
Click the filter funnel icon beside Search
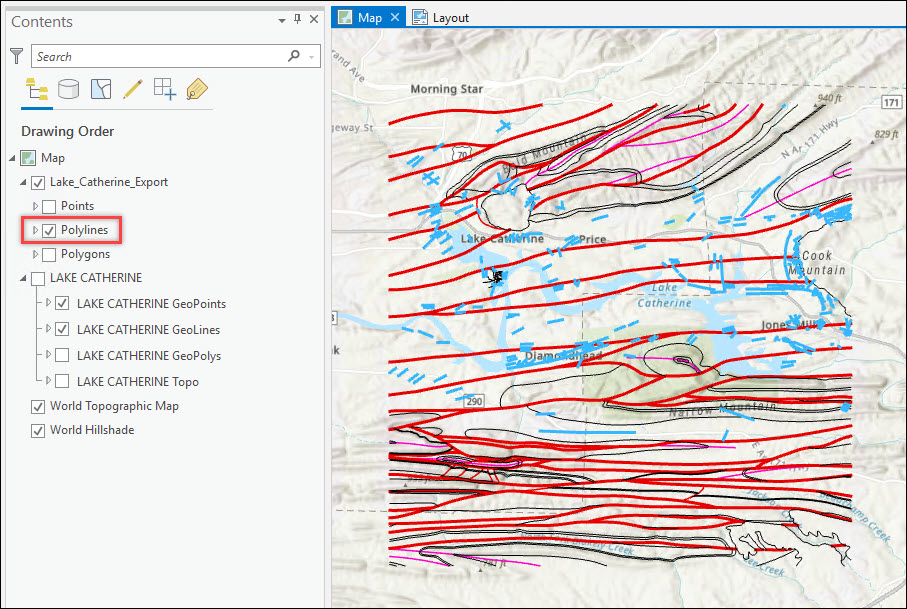tap(16, 56)
